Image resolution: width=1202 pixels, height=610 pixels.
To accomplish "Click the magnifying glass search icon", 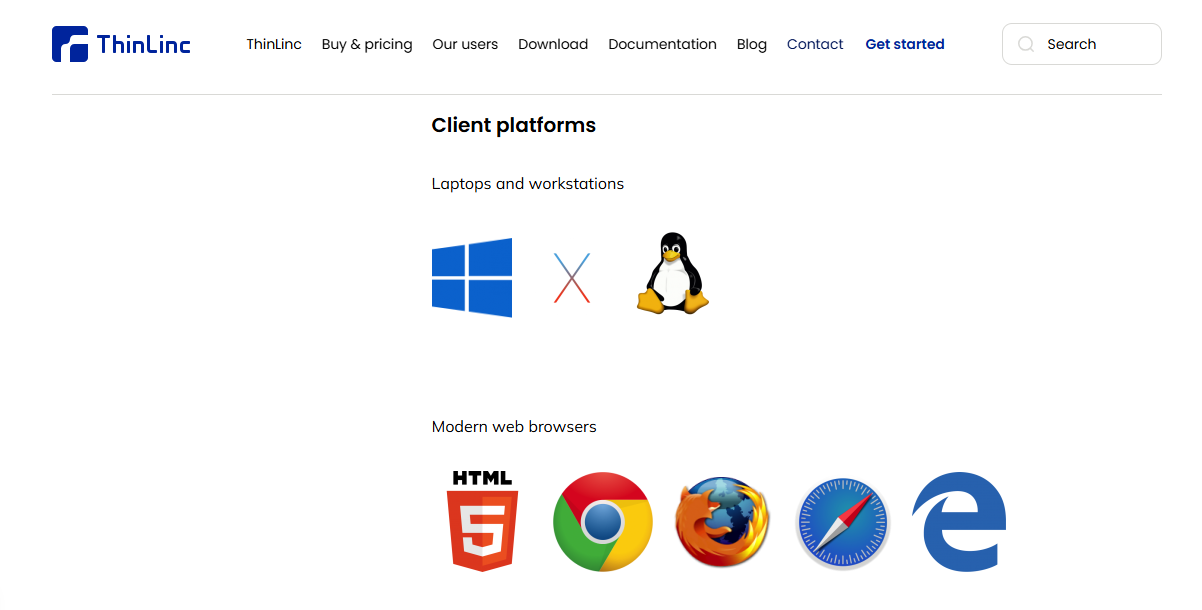I will click(x=1025, y=44).
